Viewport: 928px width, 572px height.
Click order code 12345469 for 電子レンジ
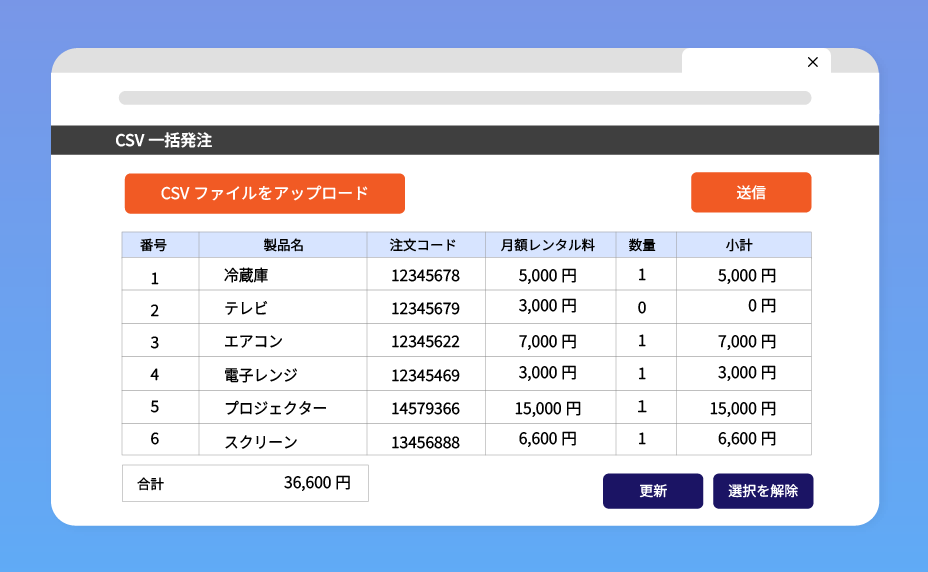[425, 375]
